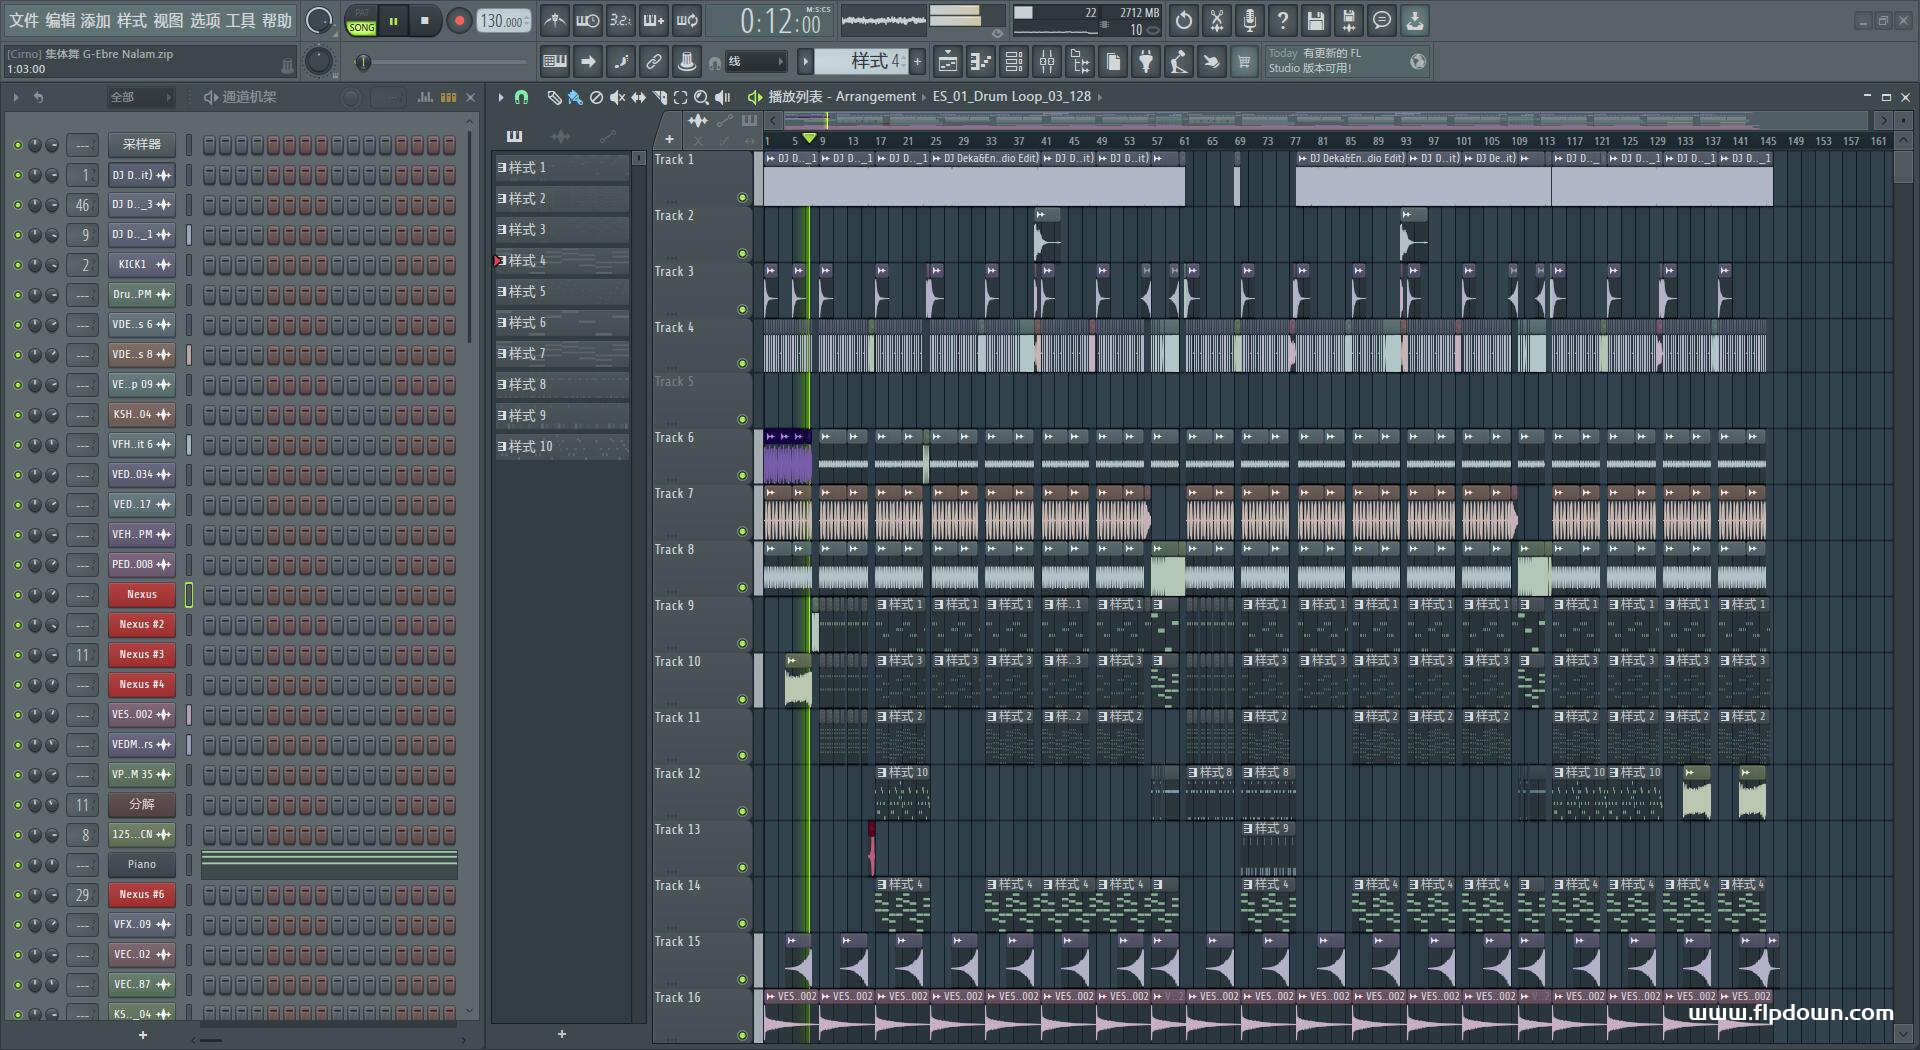Toggle the metronome icon
Image resolution: width=1920 pixels, height=1050 pixels.
tap(554, 21)
